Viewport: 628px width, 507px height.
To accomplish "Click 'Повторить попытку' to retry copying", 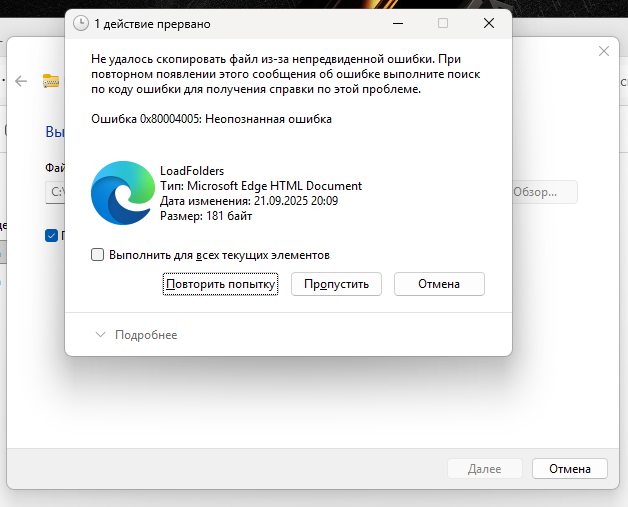I will [x=220, y=284].
